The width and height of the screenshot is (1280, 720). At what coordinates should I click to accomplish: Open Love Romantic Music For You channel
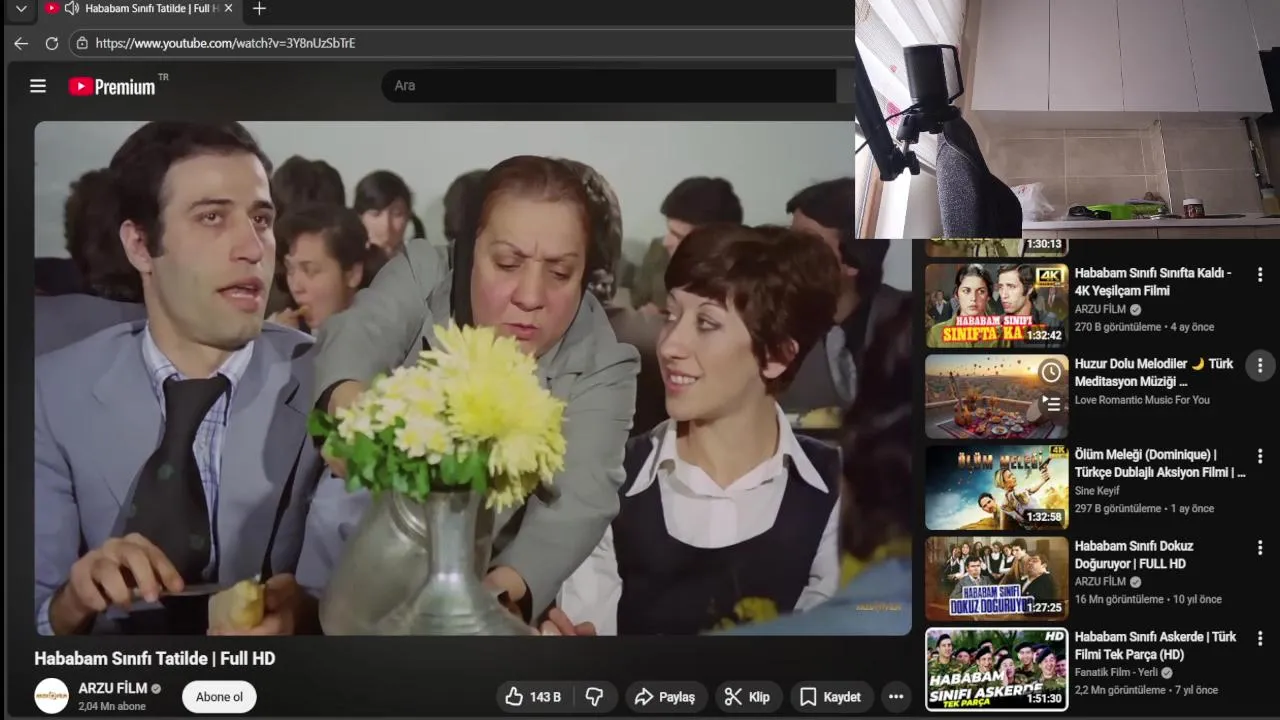click(1142, 400)
